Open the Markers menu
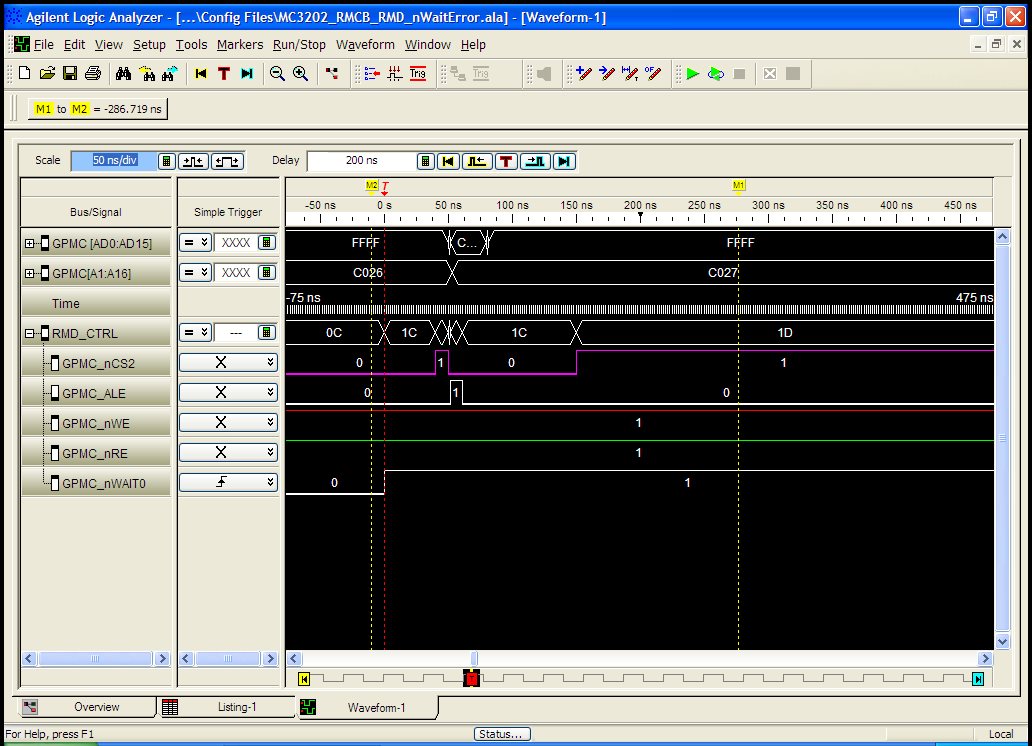This screenshot has width=1032, height=746. pyautogui.click(x=240, y=45)
